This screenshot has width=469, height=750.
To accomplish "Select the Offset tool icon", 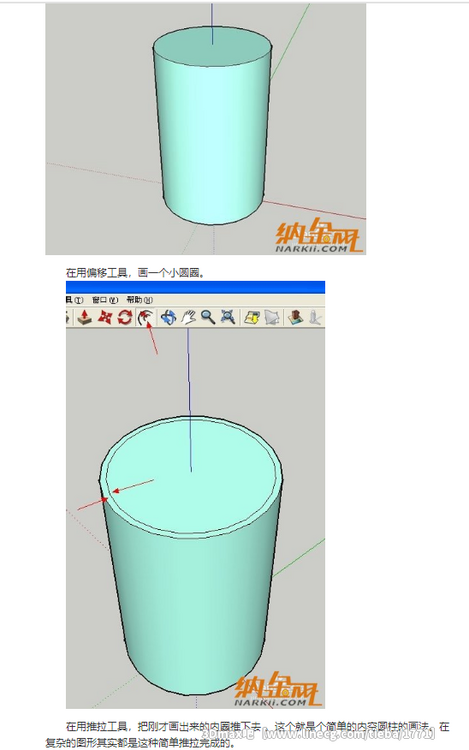I will [x=145, y=317].
